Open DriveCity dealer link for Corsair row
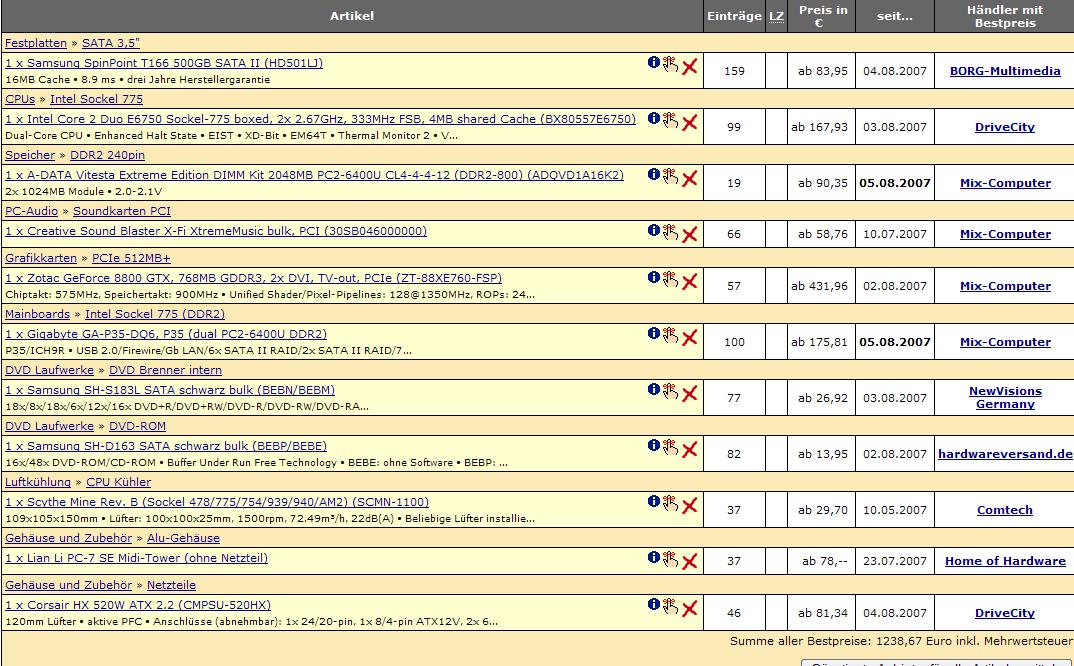Image resolution: width=1074 pixels, height=666 pixels. point(1005,613)
